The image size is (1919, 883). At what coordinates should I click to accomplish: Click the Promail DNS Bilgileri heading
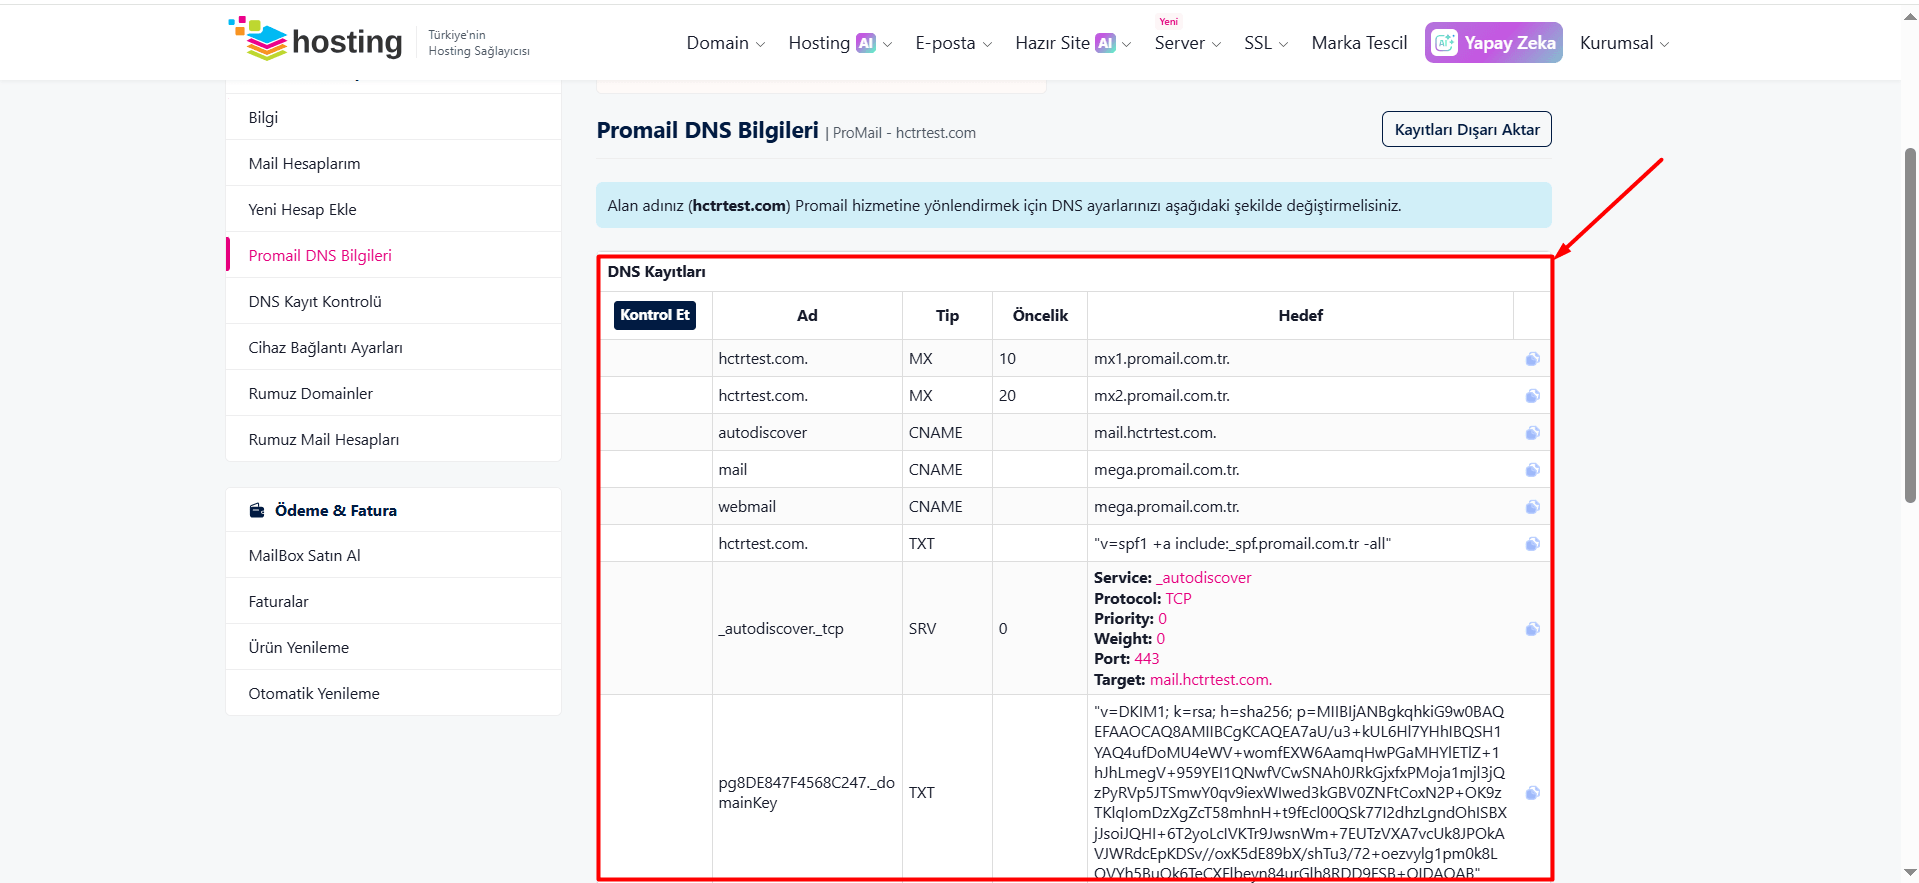[x=707, y=130]
